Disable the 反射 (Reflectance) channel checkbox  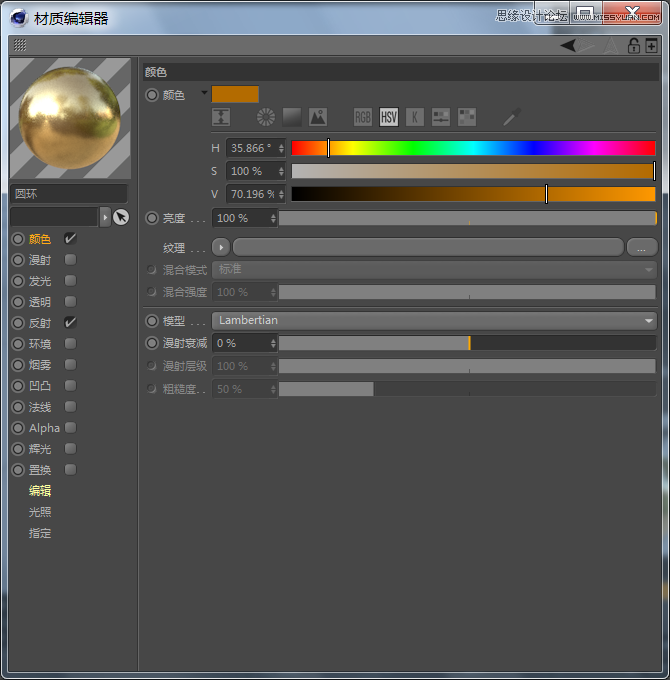point(70,323)
